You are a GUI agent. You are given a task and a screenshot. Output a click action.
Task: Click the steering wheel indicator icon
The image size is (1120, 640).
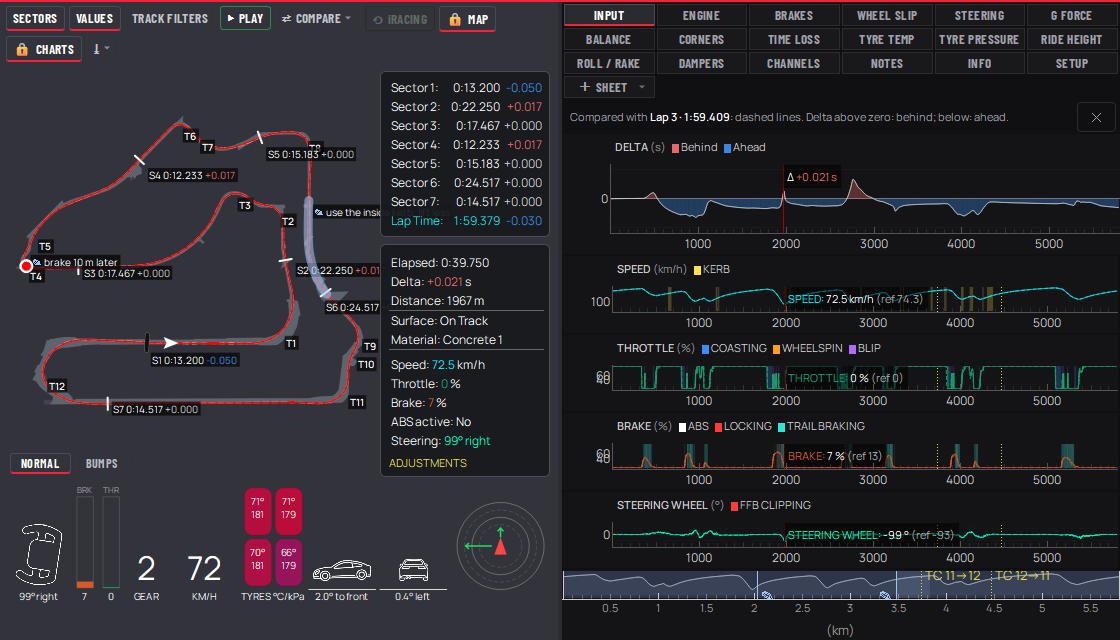point(39,552)
